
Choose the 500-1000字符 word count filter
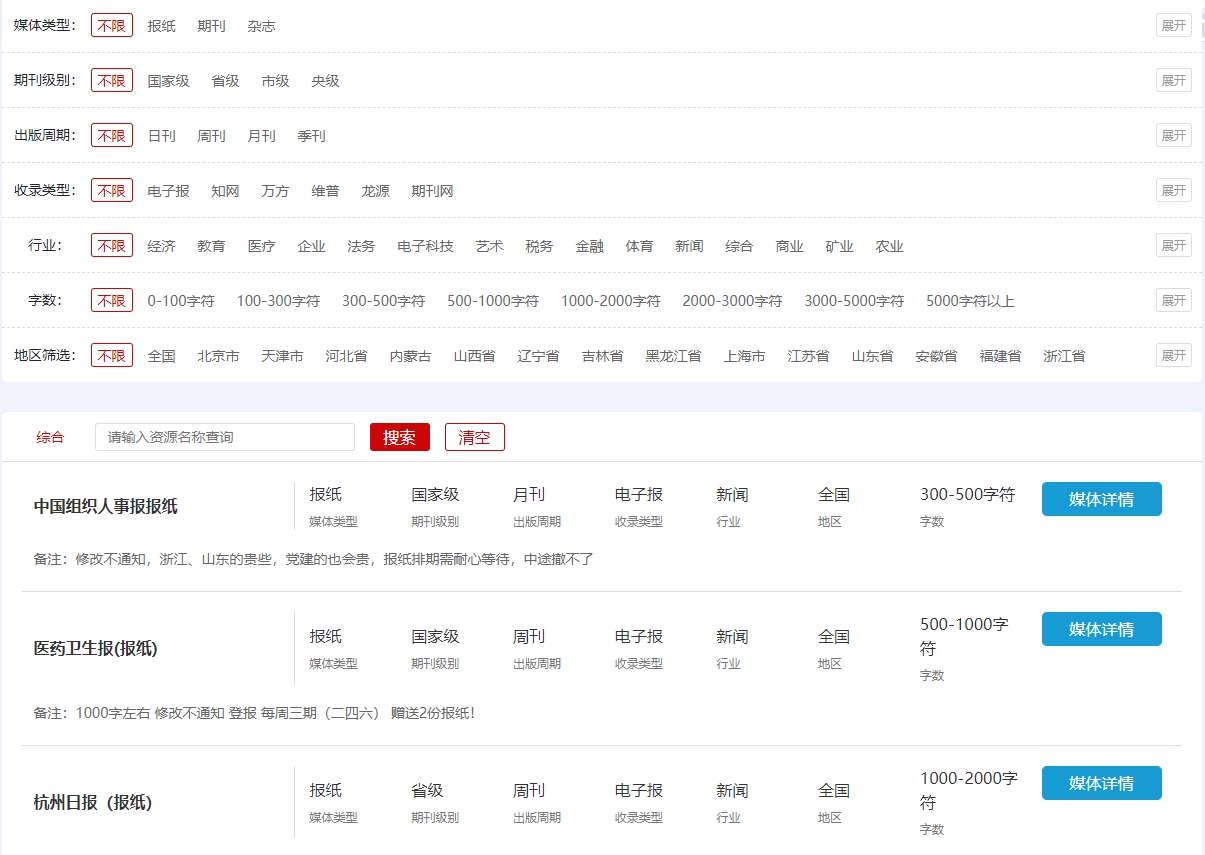click(x=492, y=301)
